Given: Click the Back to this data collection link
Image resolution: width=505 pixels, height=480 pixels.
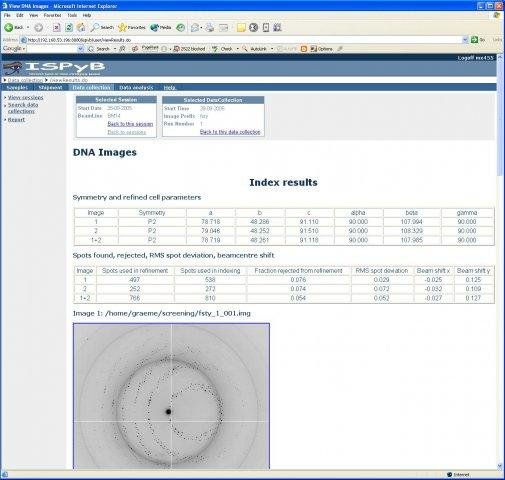Looking at the screenshot, I should tap(230, 132).
